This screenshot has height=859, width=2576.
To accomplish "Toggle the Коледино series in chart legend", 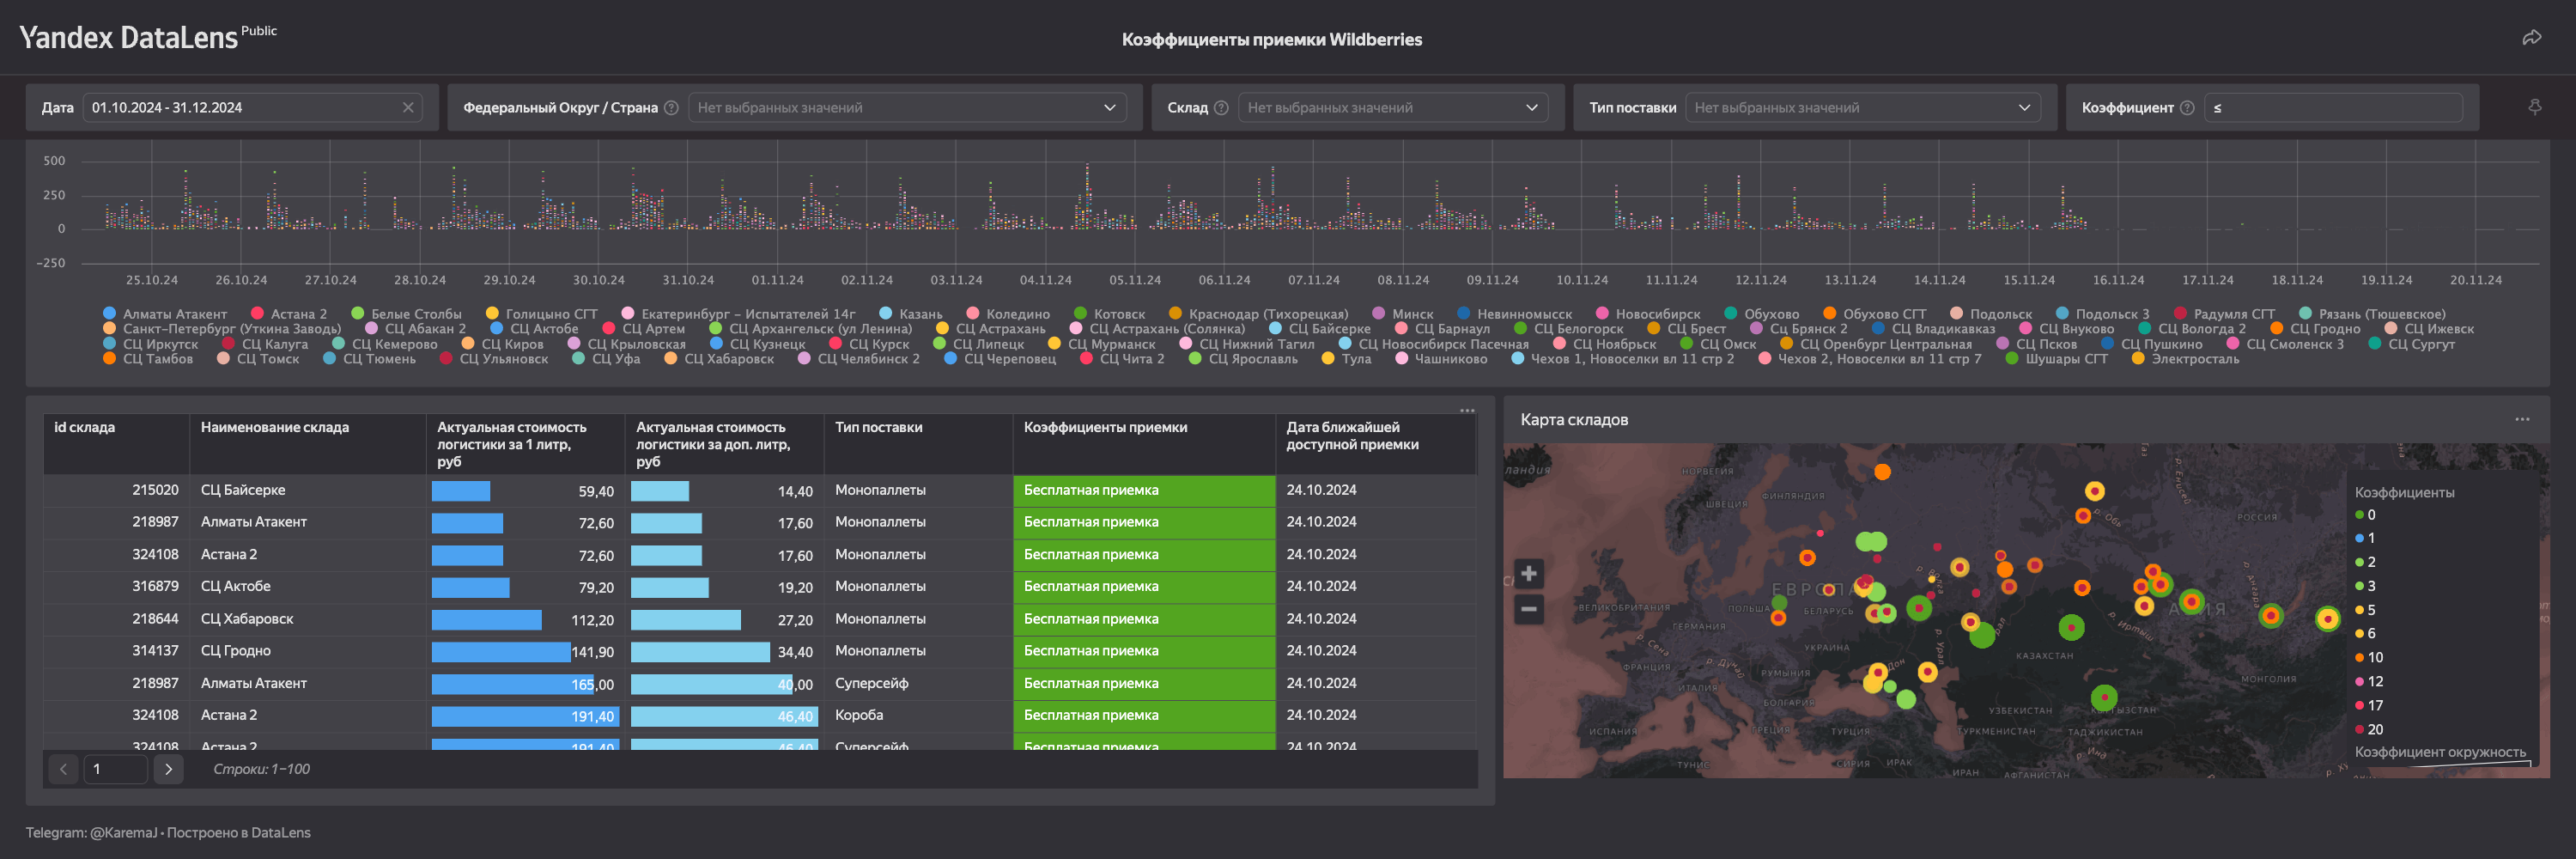I will pos(1017,314).
